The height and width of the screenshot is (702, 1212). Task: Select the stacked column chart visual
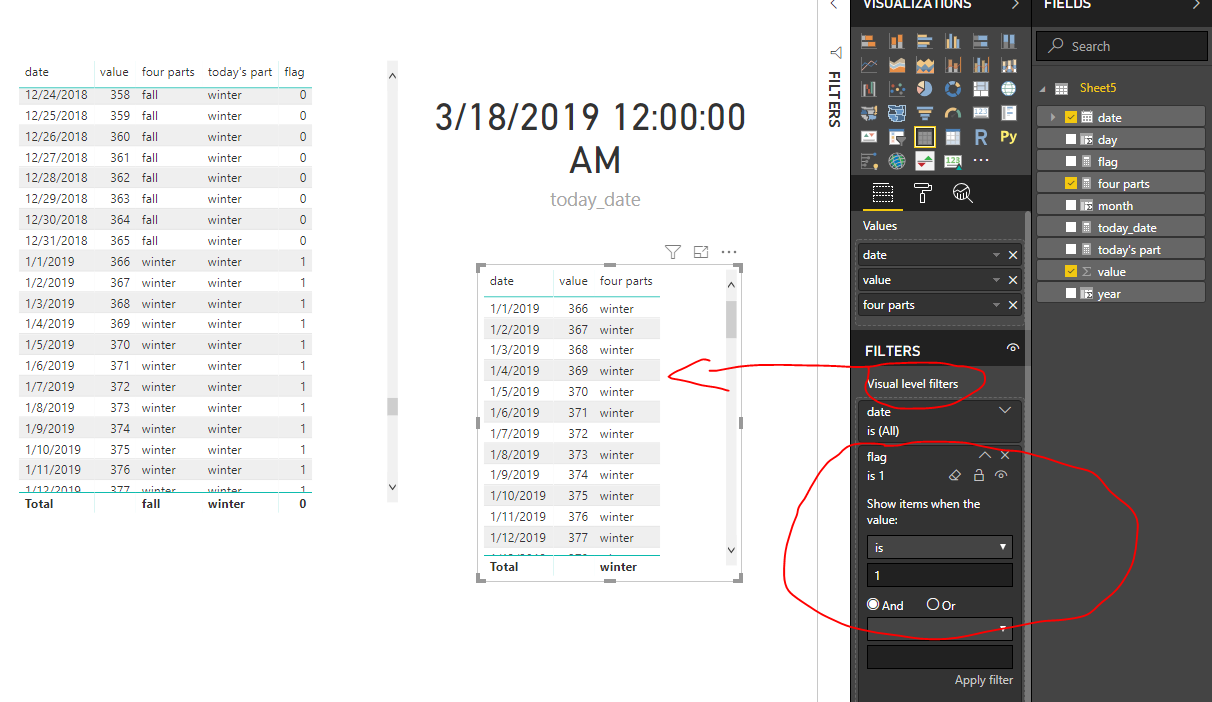tap(897, 41)
